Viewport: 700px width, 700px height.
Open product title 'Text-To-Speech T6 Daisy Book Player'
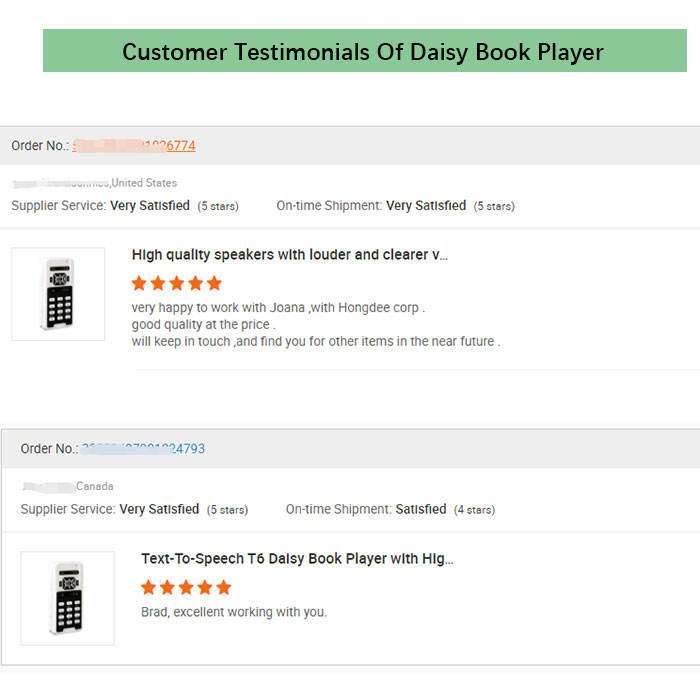pos(297,558)
